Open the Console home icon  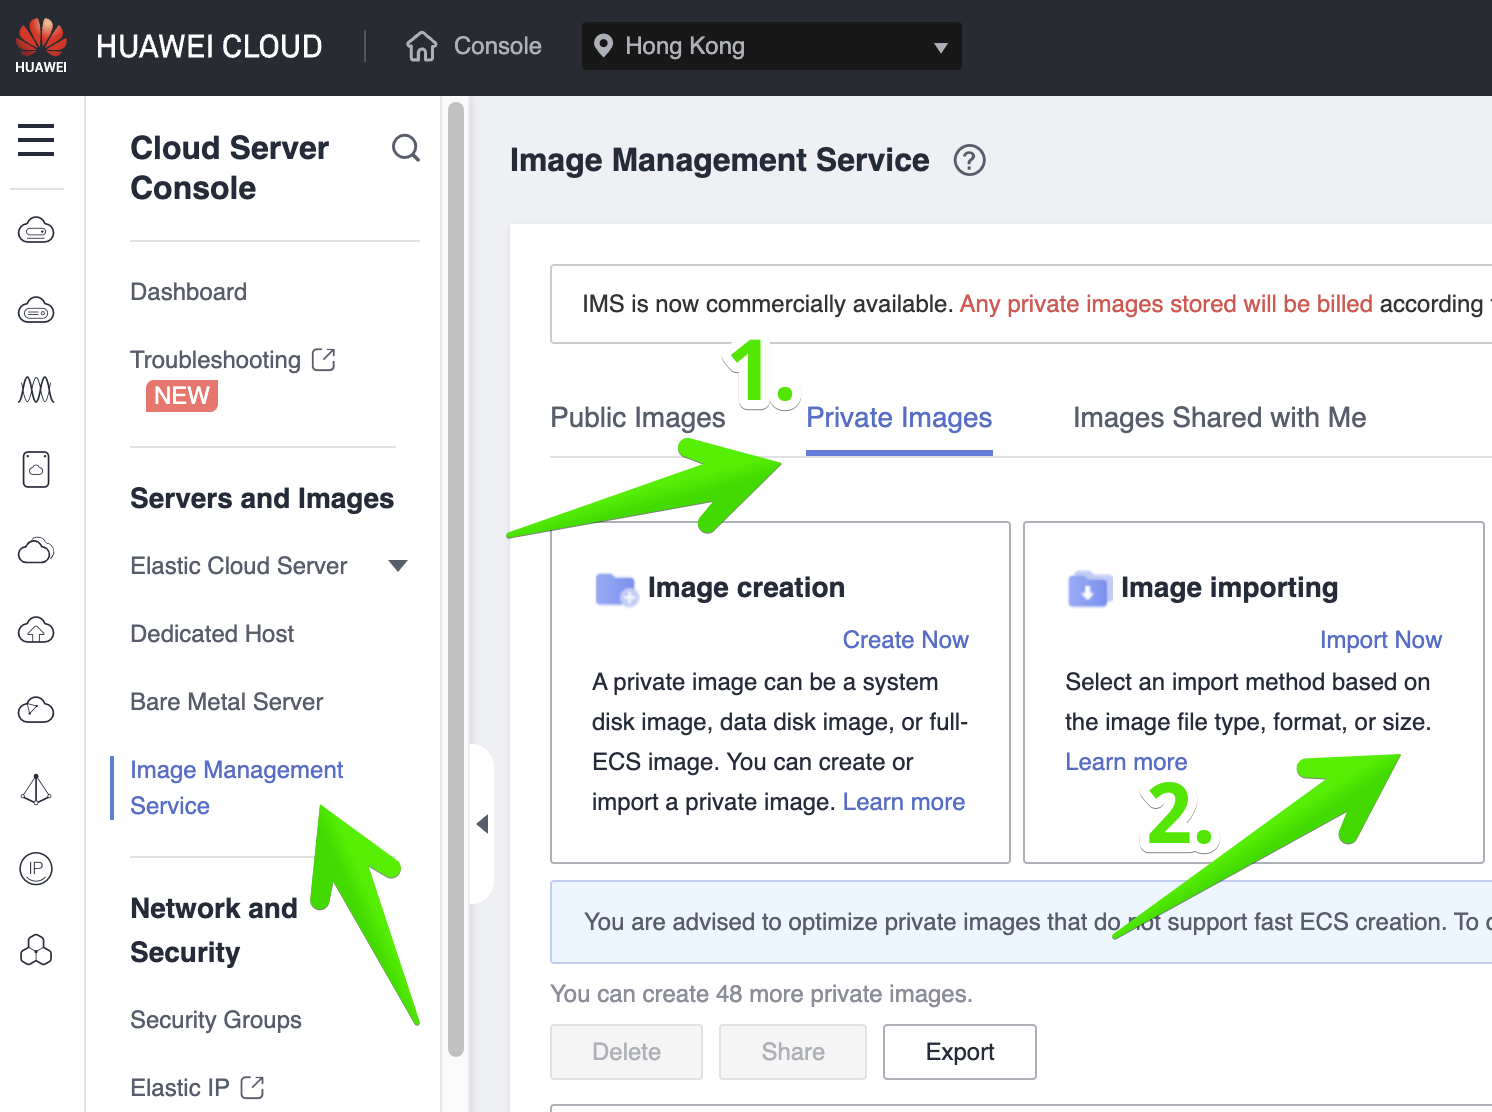tap(422, 46)
